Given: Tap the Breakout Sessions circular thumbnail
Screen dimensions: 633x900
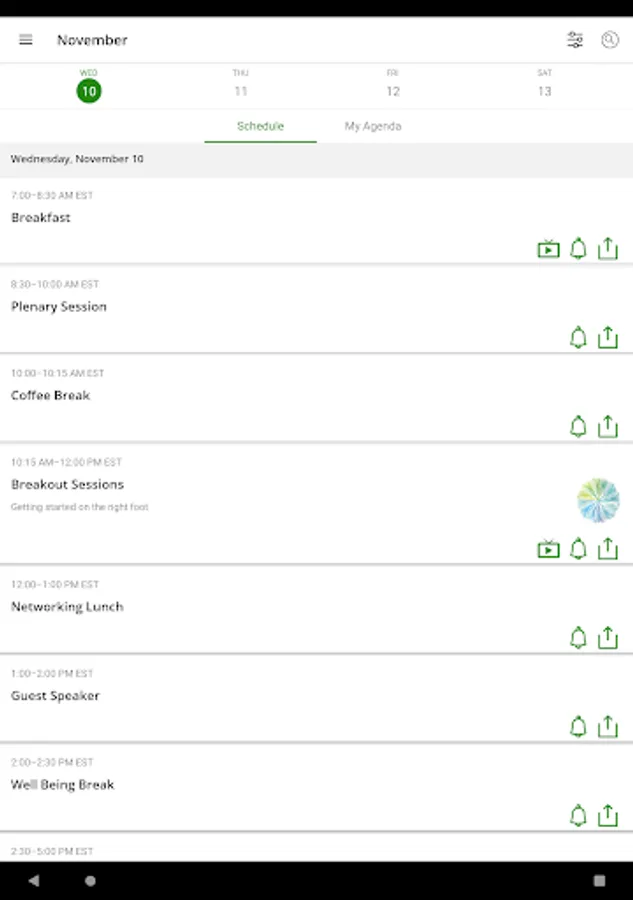Looking at the screenshot, I should coord(598,500).
